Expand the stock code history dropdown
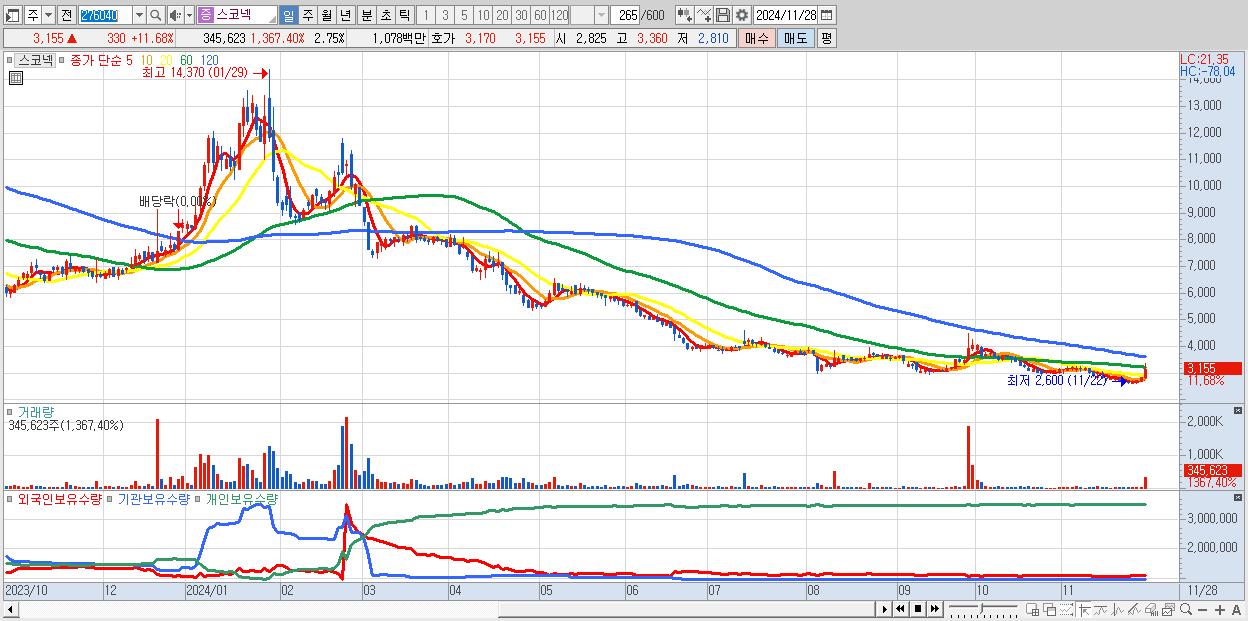The height and width of the screenshot is (621, 1248). click(139, 15)
